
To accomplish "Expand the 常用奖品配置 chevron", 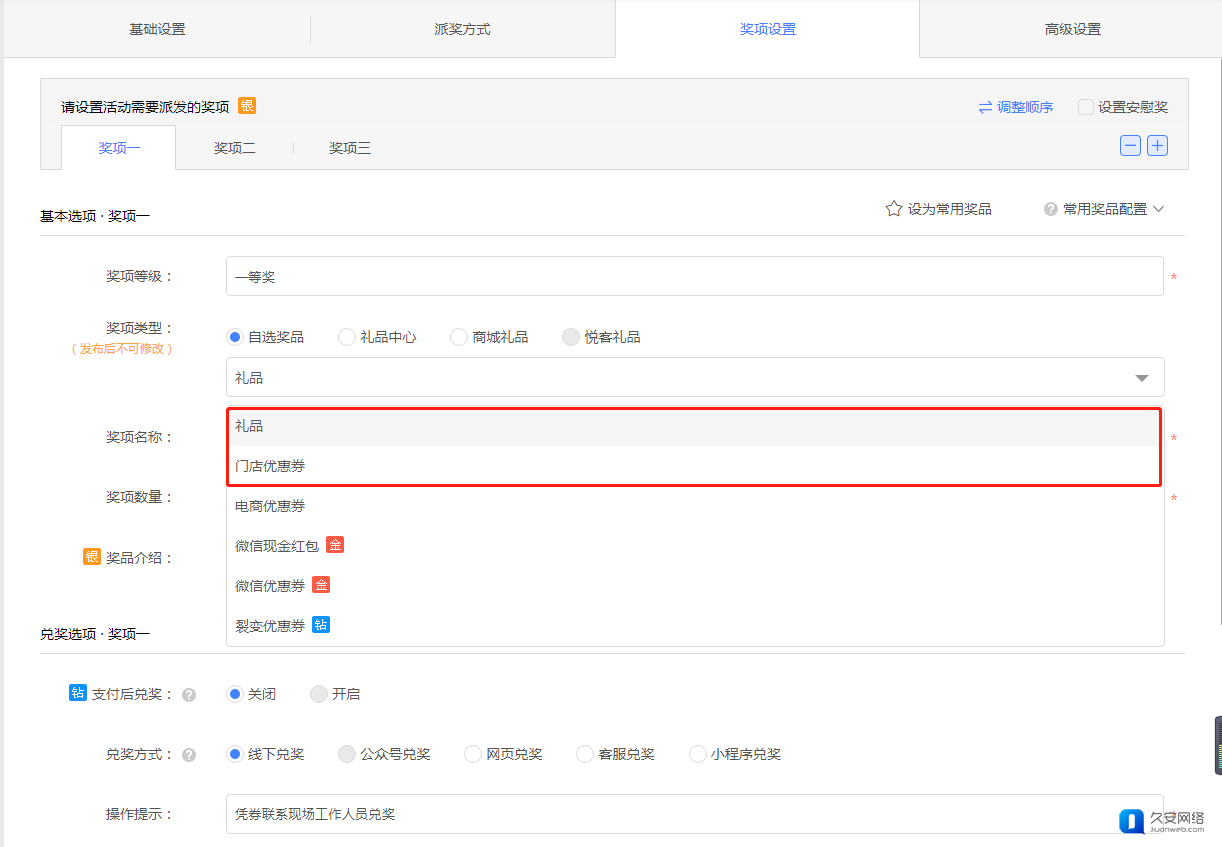I will tap(1159, 209).
